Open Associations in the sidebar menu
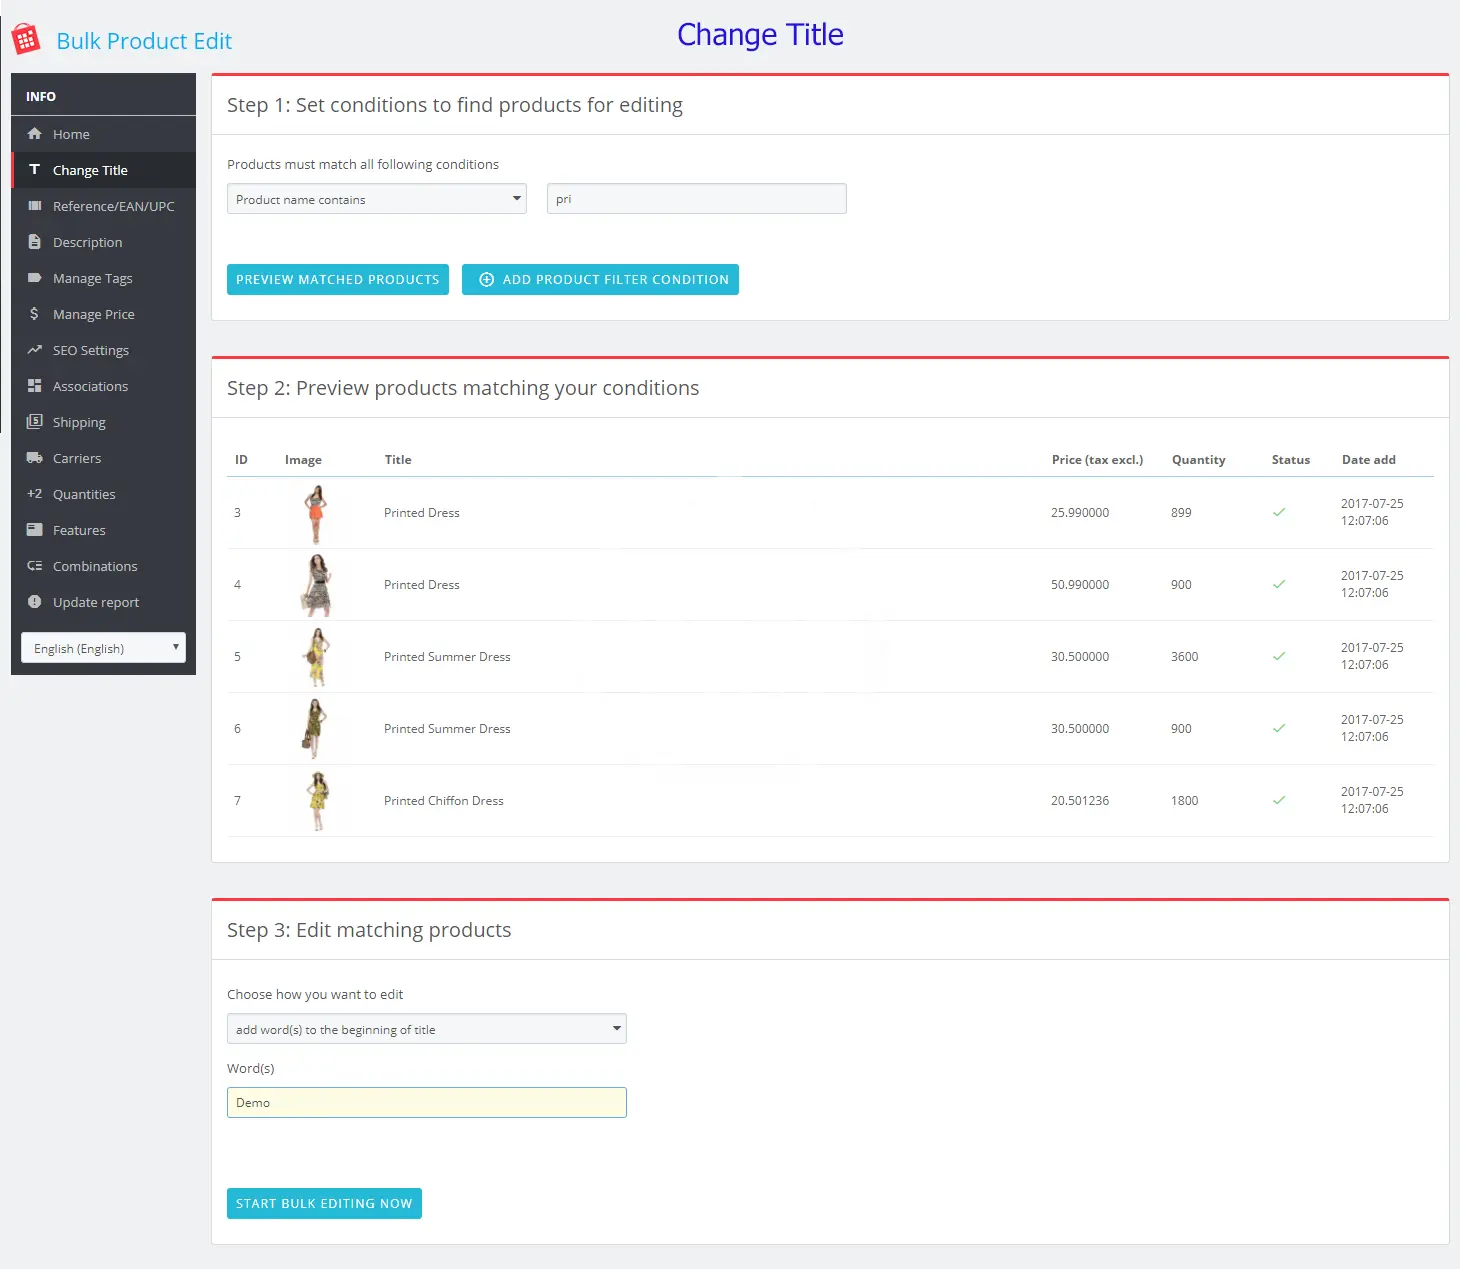Viewport: 1460px width, 1269px height. pyautogui.click(x=90, y=386)
